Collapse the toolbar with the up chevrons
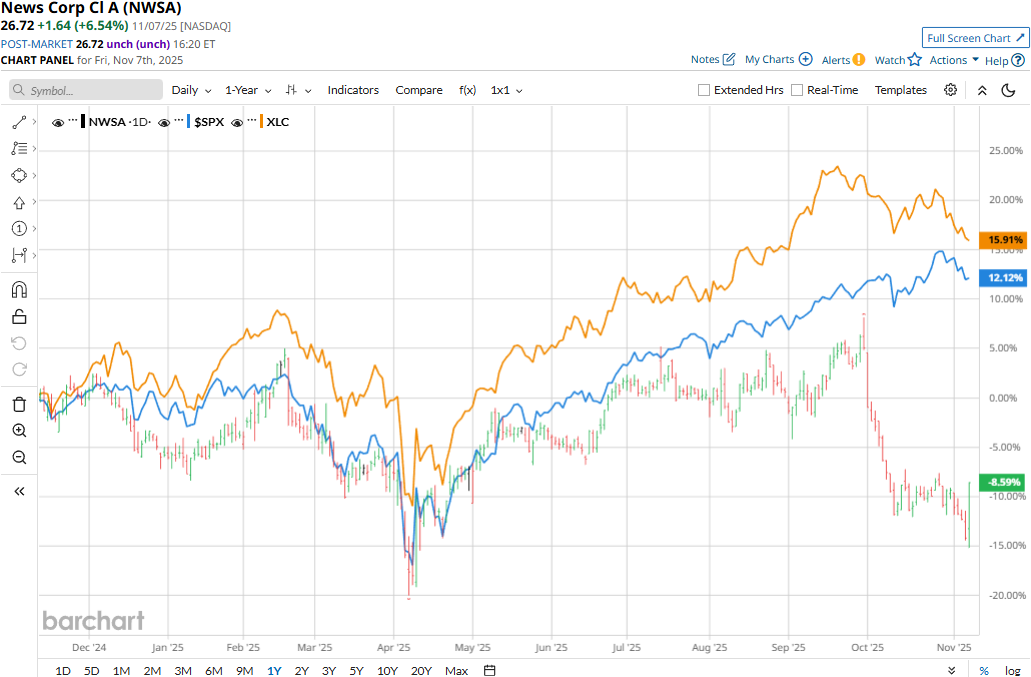The image size is (1031, 677). (x=982, y=91)
